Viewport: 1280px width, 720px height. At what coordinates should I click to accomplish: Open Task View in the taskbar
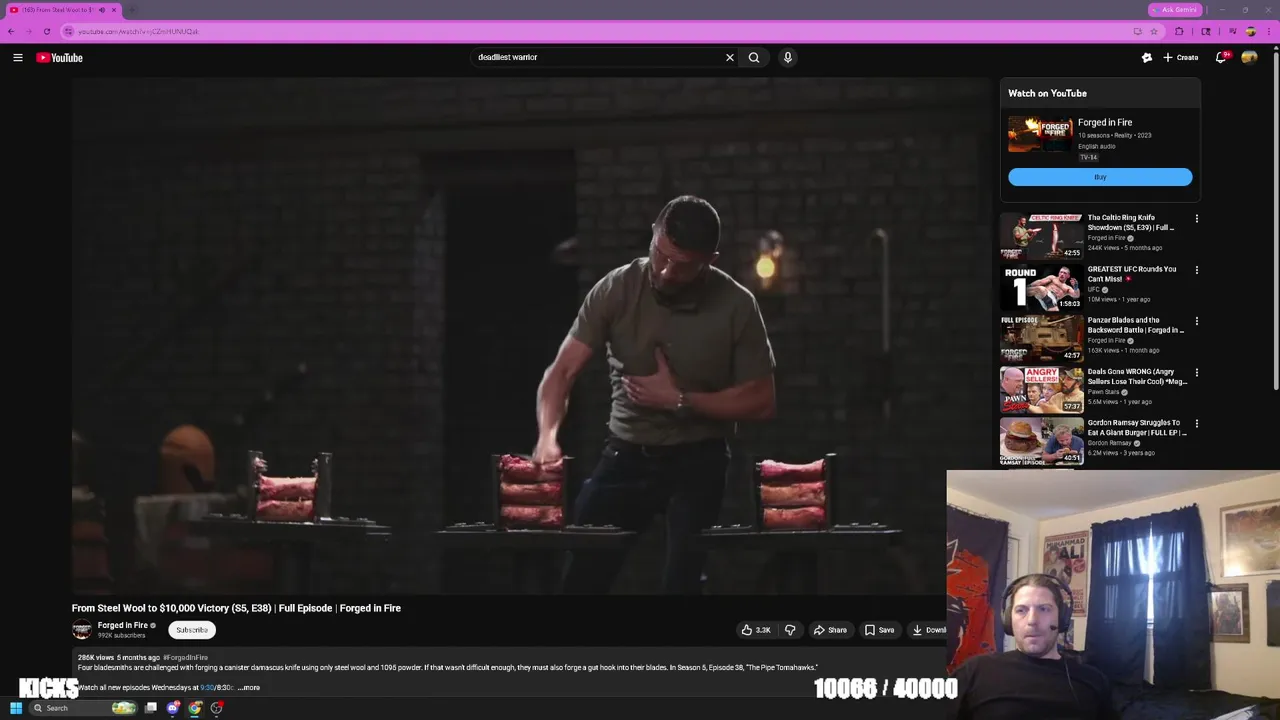pyautogui.click(x=151, y=708)
